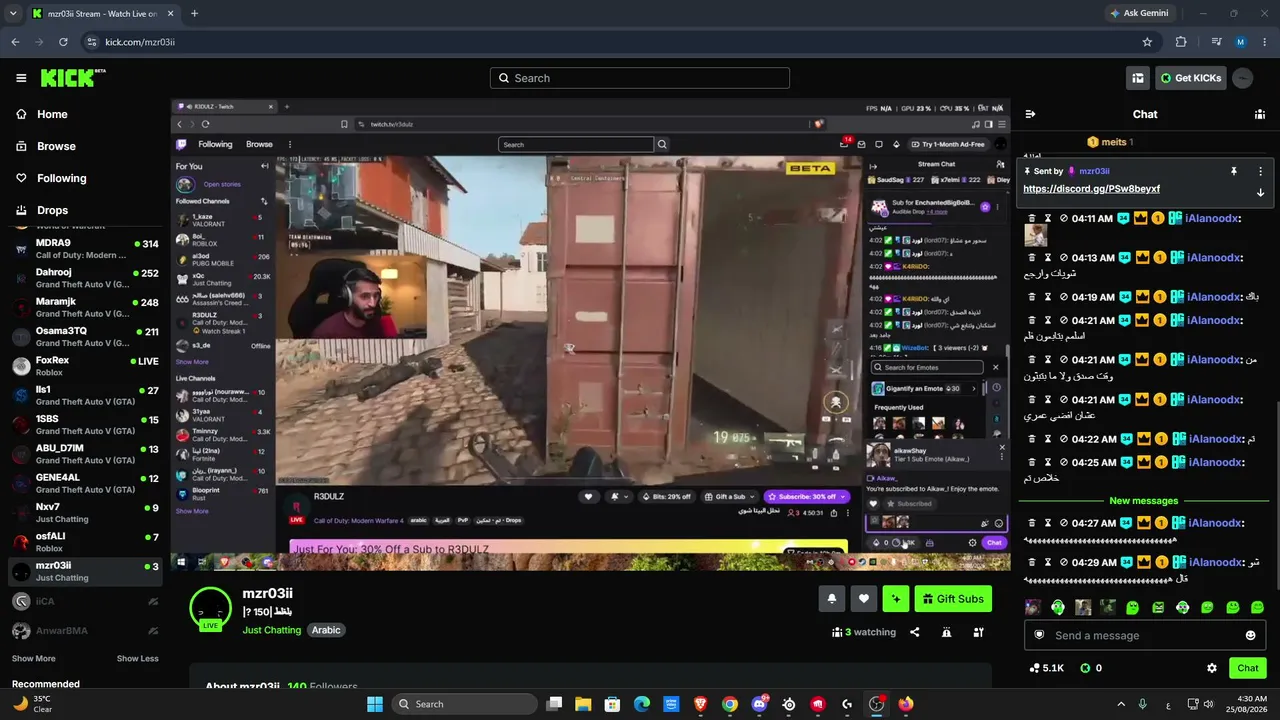Open the chat layout icon beside Get KICKs

coord(1137,78)
